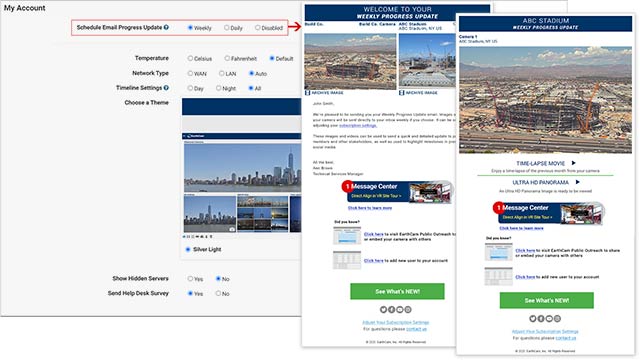Click add new user link in ABC Stadium email
Screen dimensions: 640x360
click(525, 277)
